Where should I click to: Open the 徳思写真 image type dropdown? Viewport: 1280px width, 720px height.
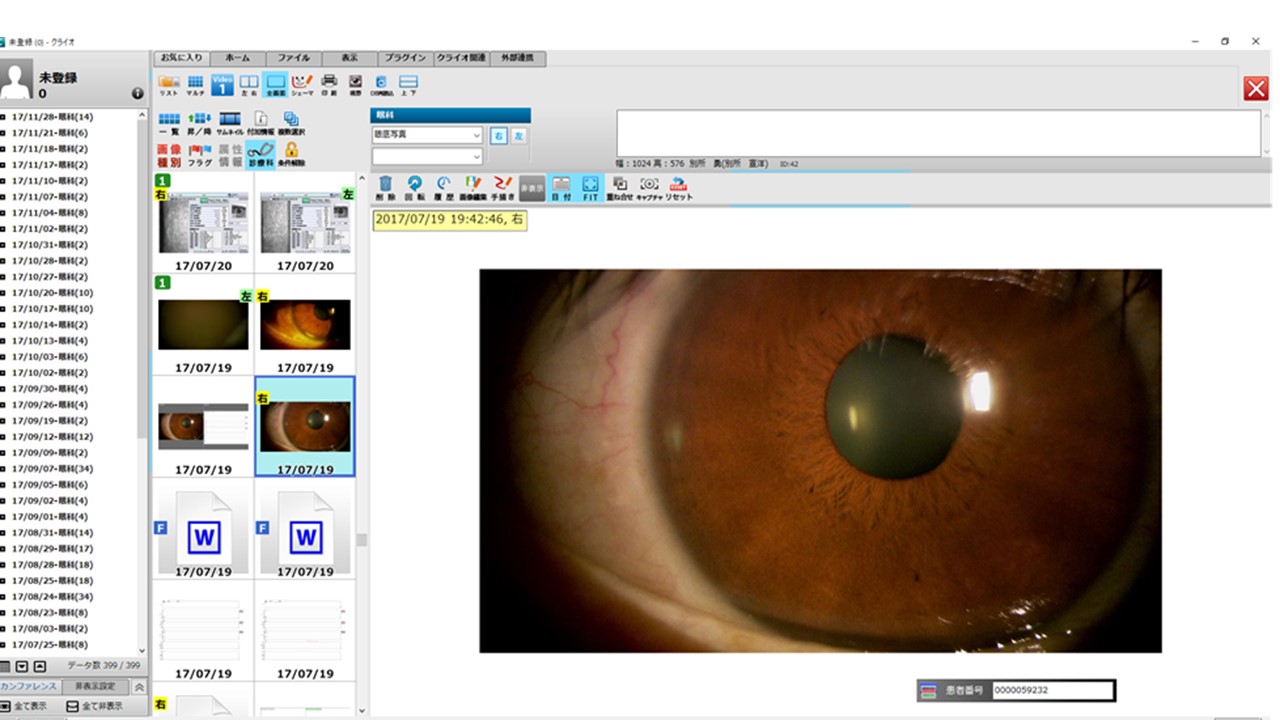427,134
